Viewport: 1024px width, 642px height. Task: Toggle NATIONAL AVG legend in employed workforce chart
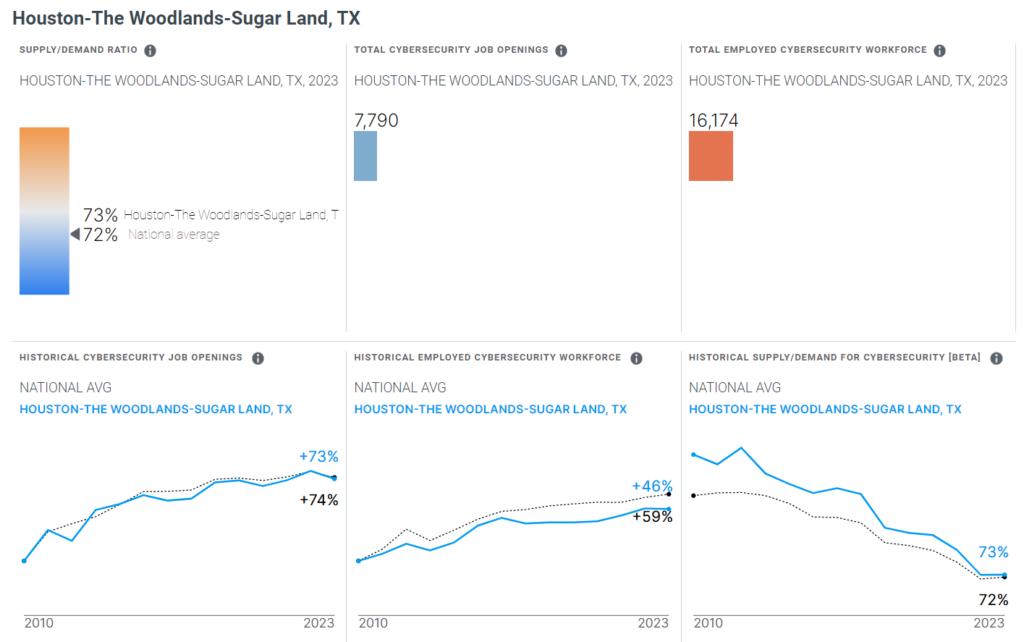pyautogui.click(x=400, y=388)
